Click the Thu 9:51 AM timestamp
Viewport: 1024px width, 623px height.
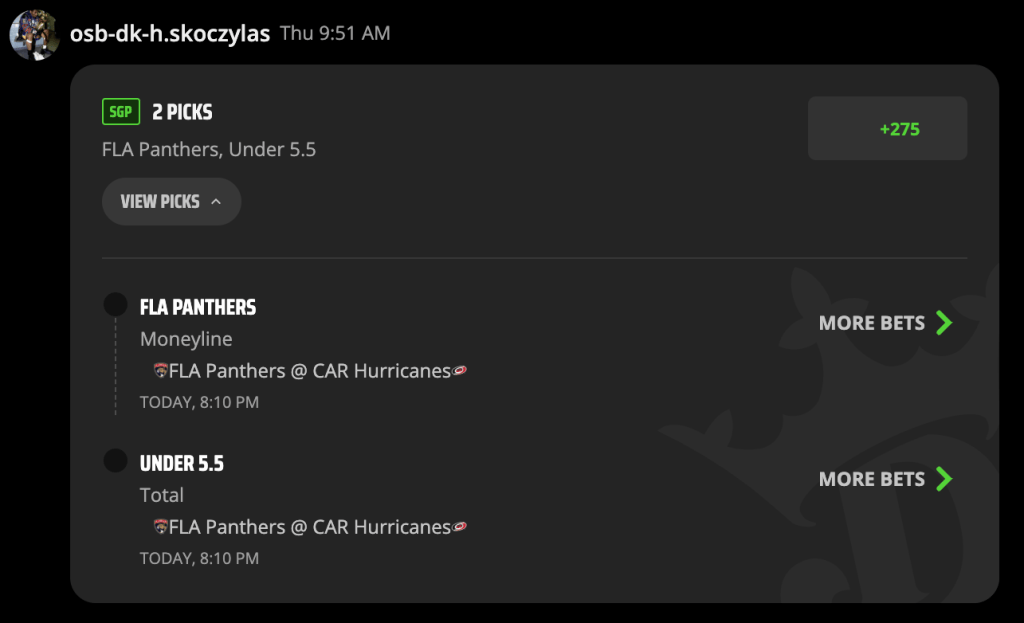[x=335, y=33]
